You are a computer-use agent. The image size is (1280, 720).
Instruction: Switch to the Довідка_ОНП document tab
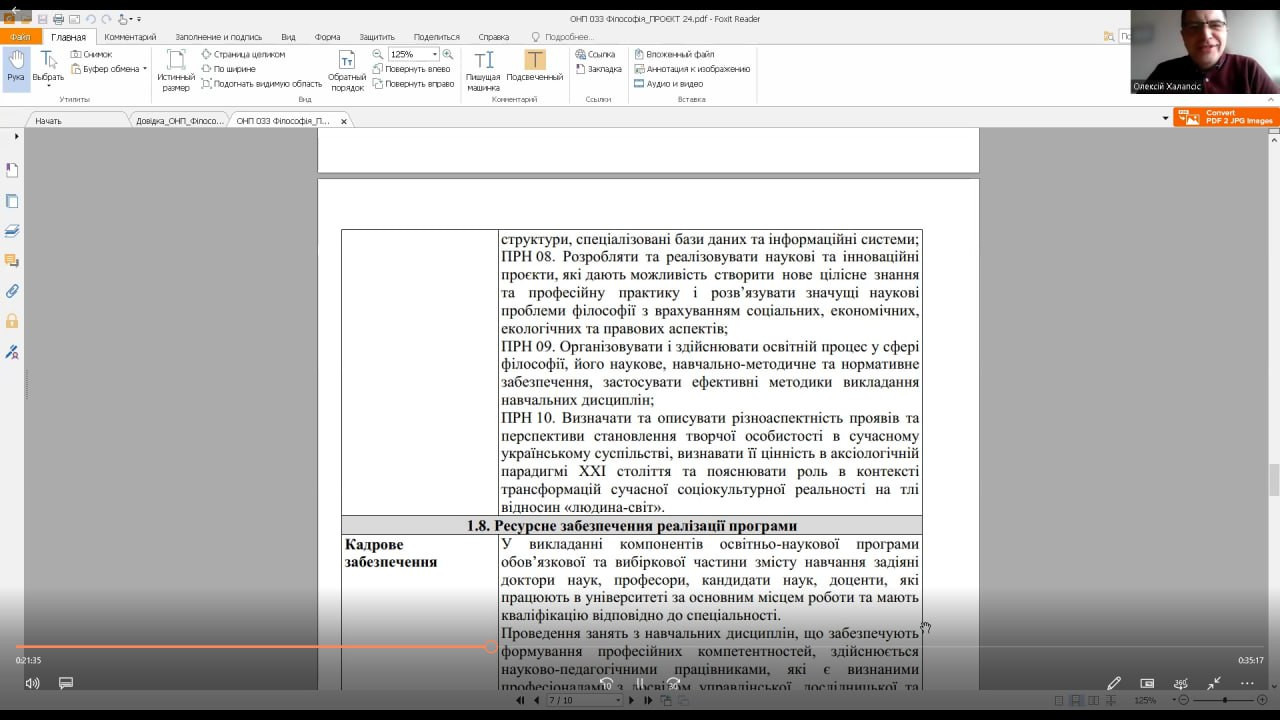[x=178, y=121]
